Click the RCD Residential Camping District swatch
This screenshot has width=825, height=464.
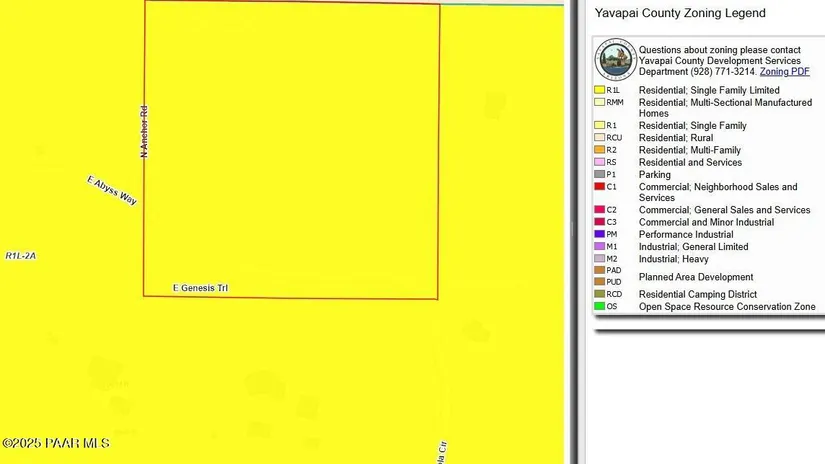point(600,294)
